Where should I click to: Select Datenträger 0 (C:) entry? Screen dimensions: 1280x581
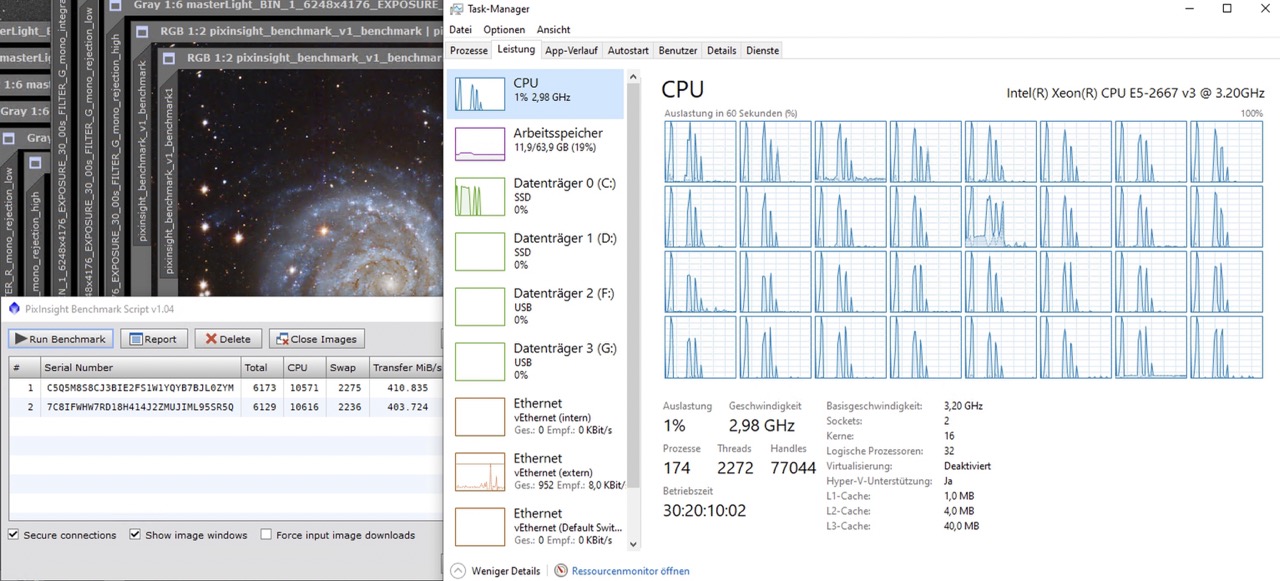coord(535,196)
